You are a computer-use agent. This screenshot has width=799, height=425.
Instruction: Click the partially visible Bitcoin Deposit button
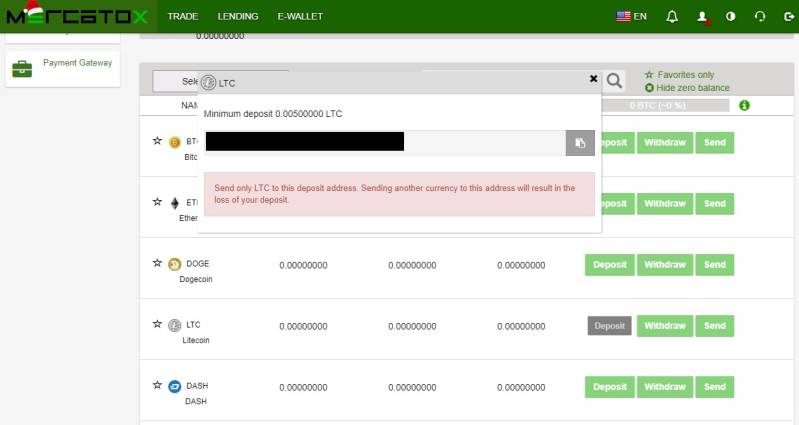[x=618, y=143]
